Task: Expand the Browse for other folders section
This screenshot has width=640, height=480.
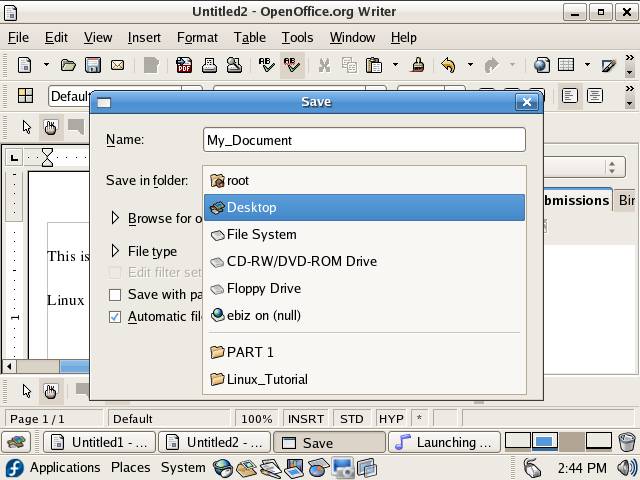Action: (116, 218)
